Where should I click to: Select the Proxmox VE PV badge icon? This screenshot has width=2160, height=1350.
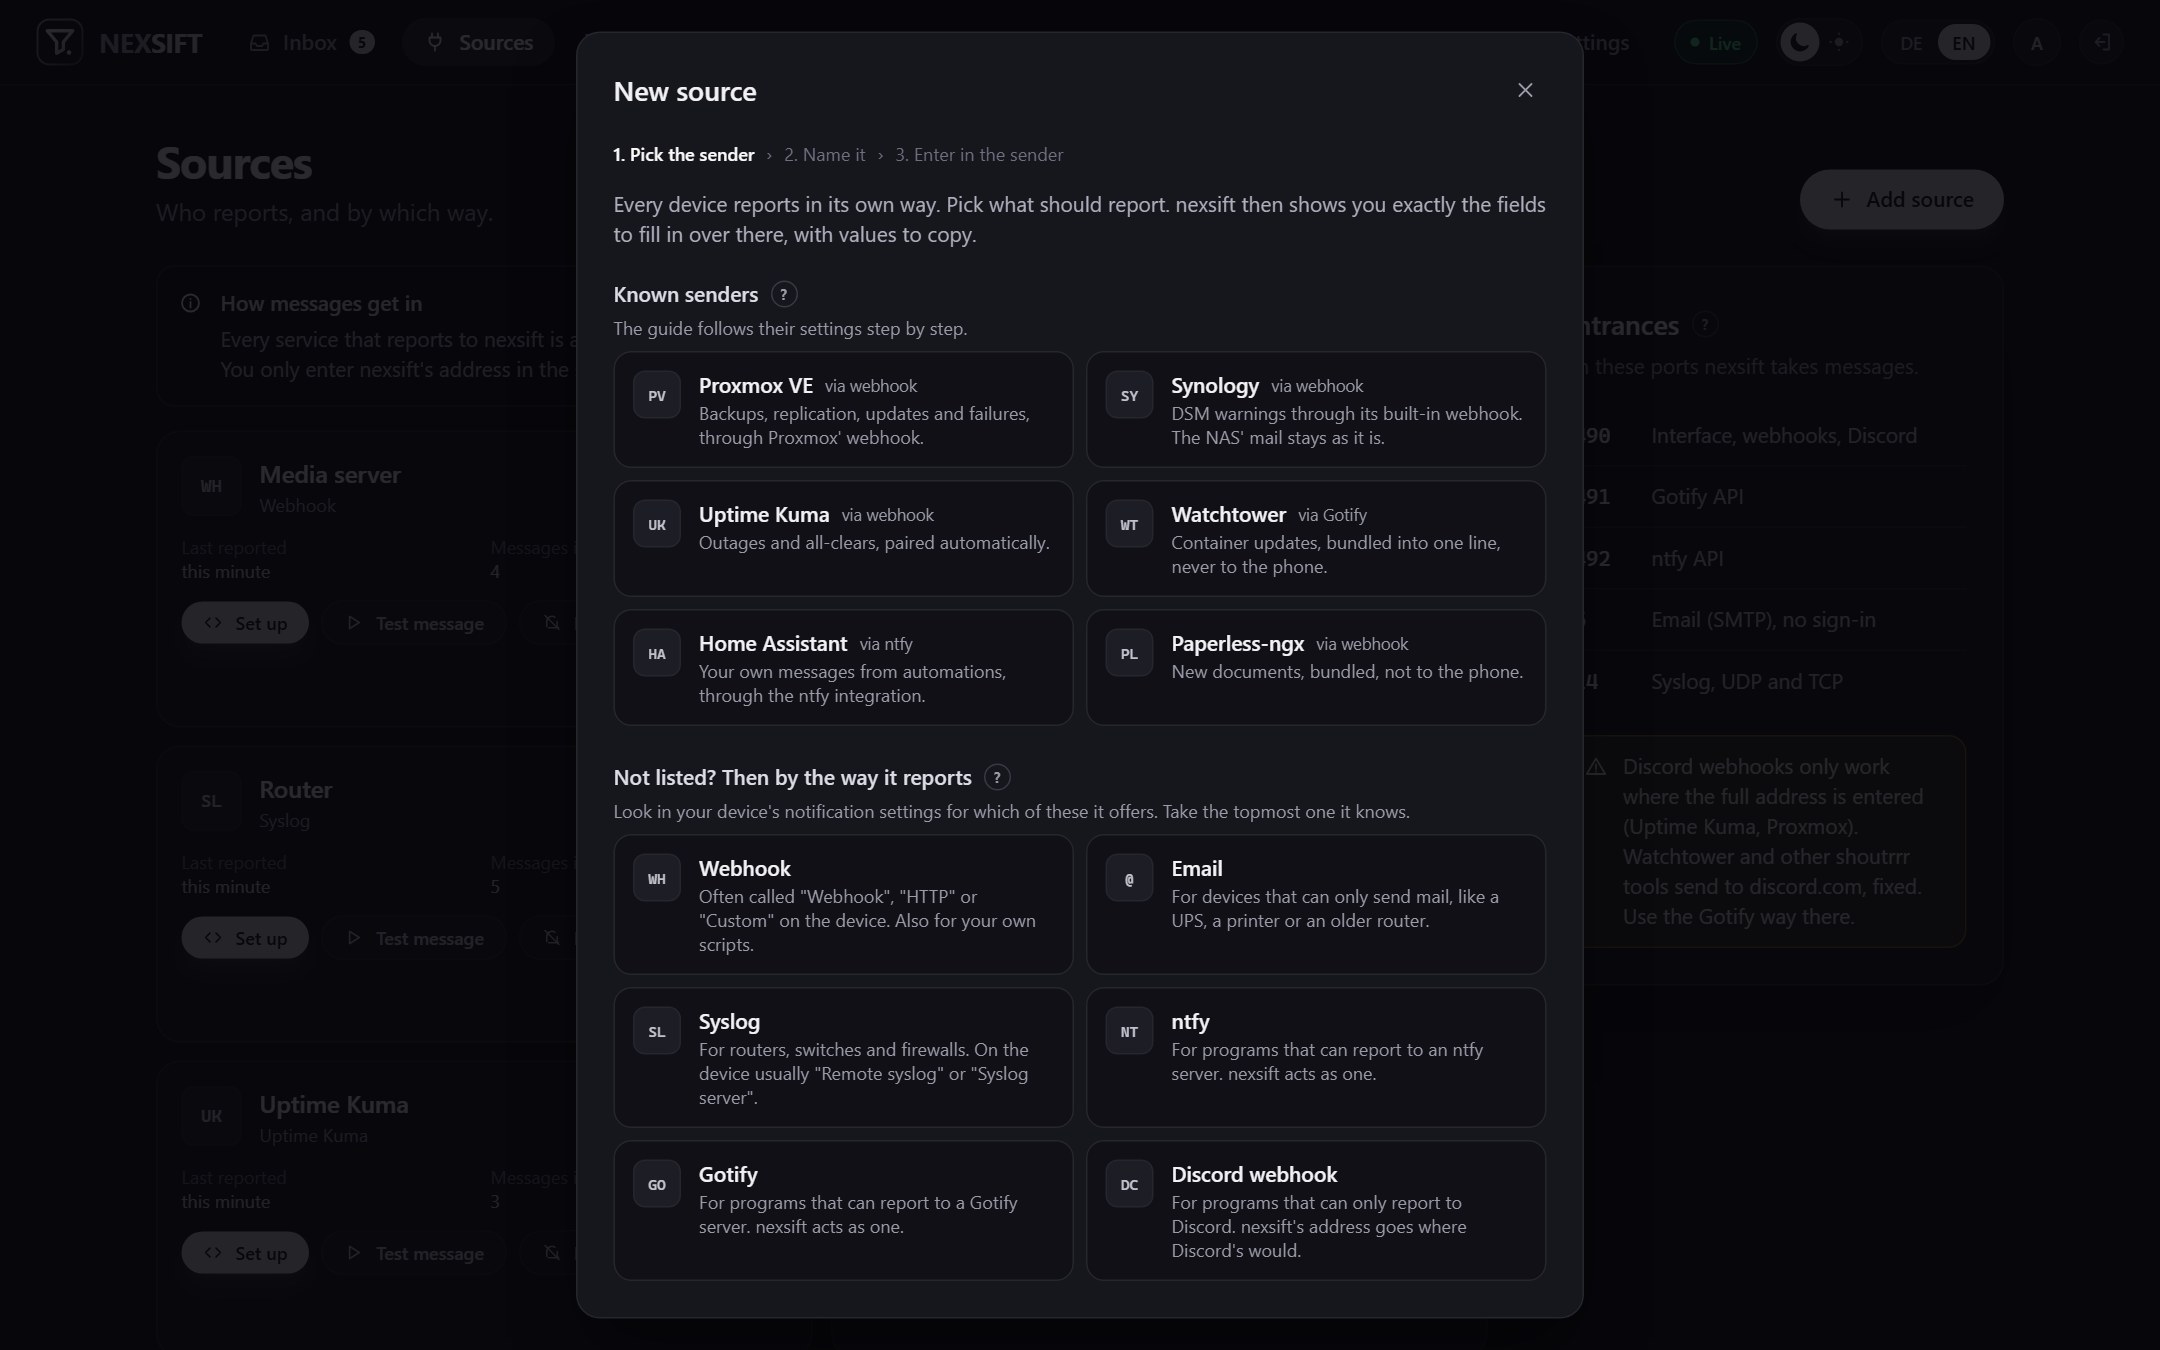(x=656, y=395)
